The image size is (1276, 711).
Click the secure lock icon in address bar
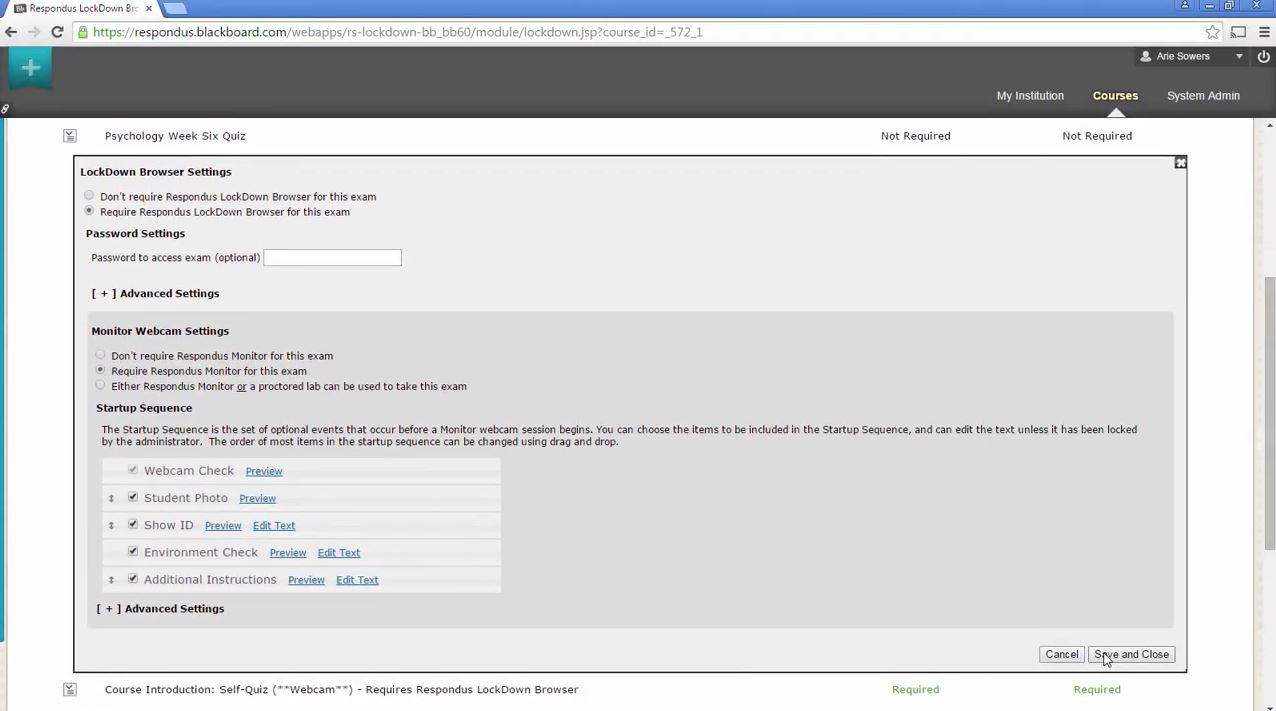pos(82,32)
